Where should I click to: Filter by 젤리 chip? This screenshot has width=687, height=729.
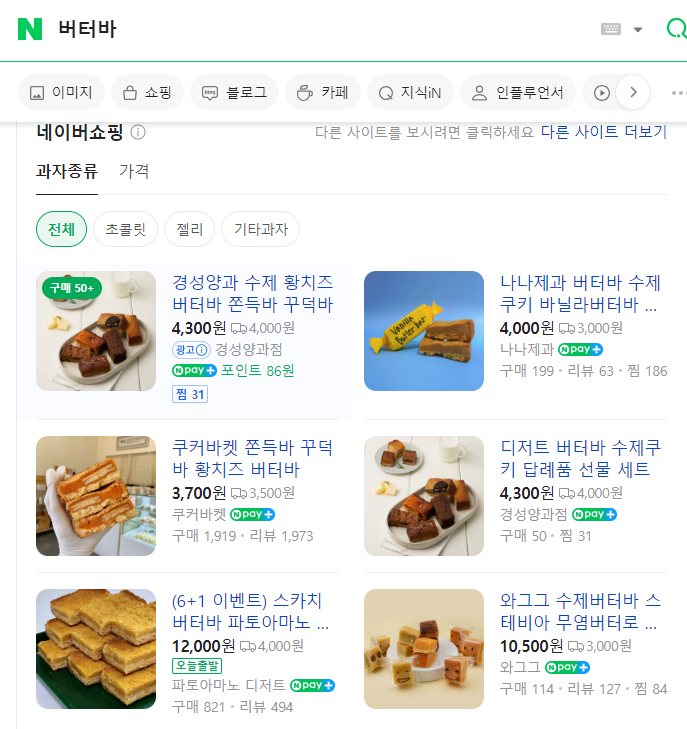click(x=189, y=229)
